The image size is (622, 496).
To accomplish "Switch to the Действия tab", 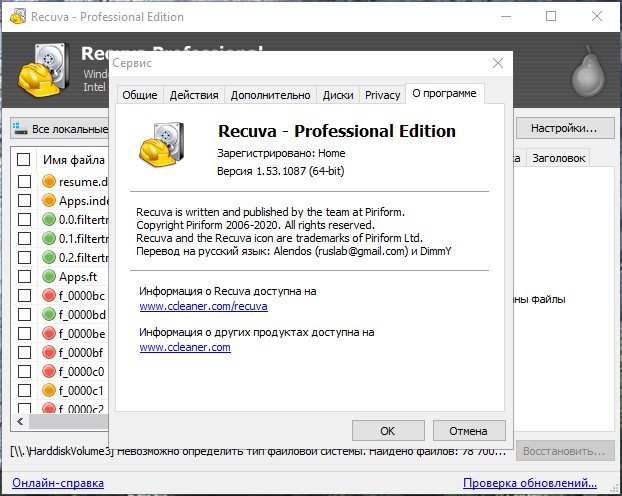I will pyautogui.click(x=194, y=95).
